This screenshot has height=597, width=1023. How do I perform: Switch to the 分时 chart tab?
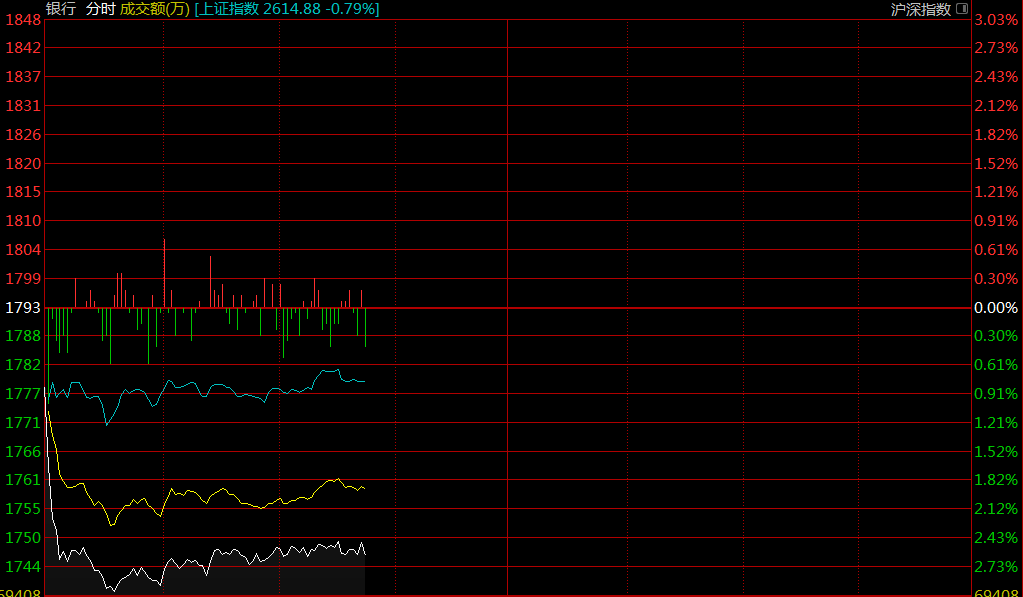tap(100, 9)
